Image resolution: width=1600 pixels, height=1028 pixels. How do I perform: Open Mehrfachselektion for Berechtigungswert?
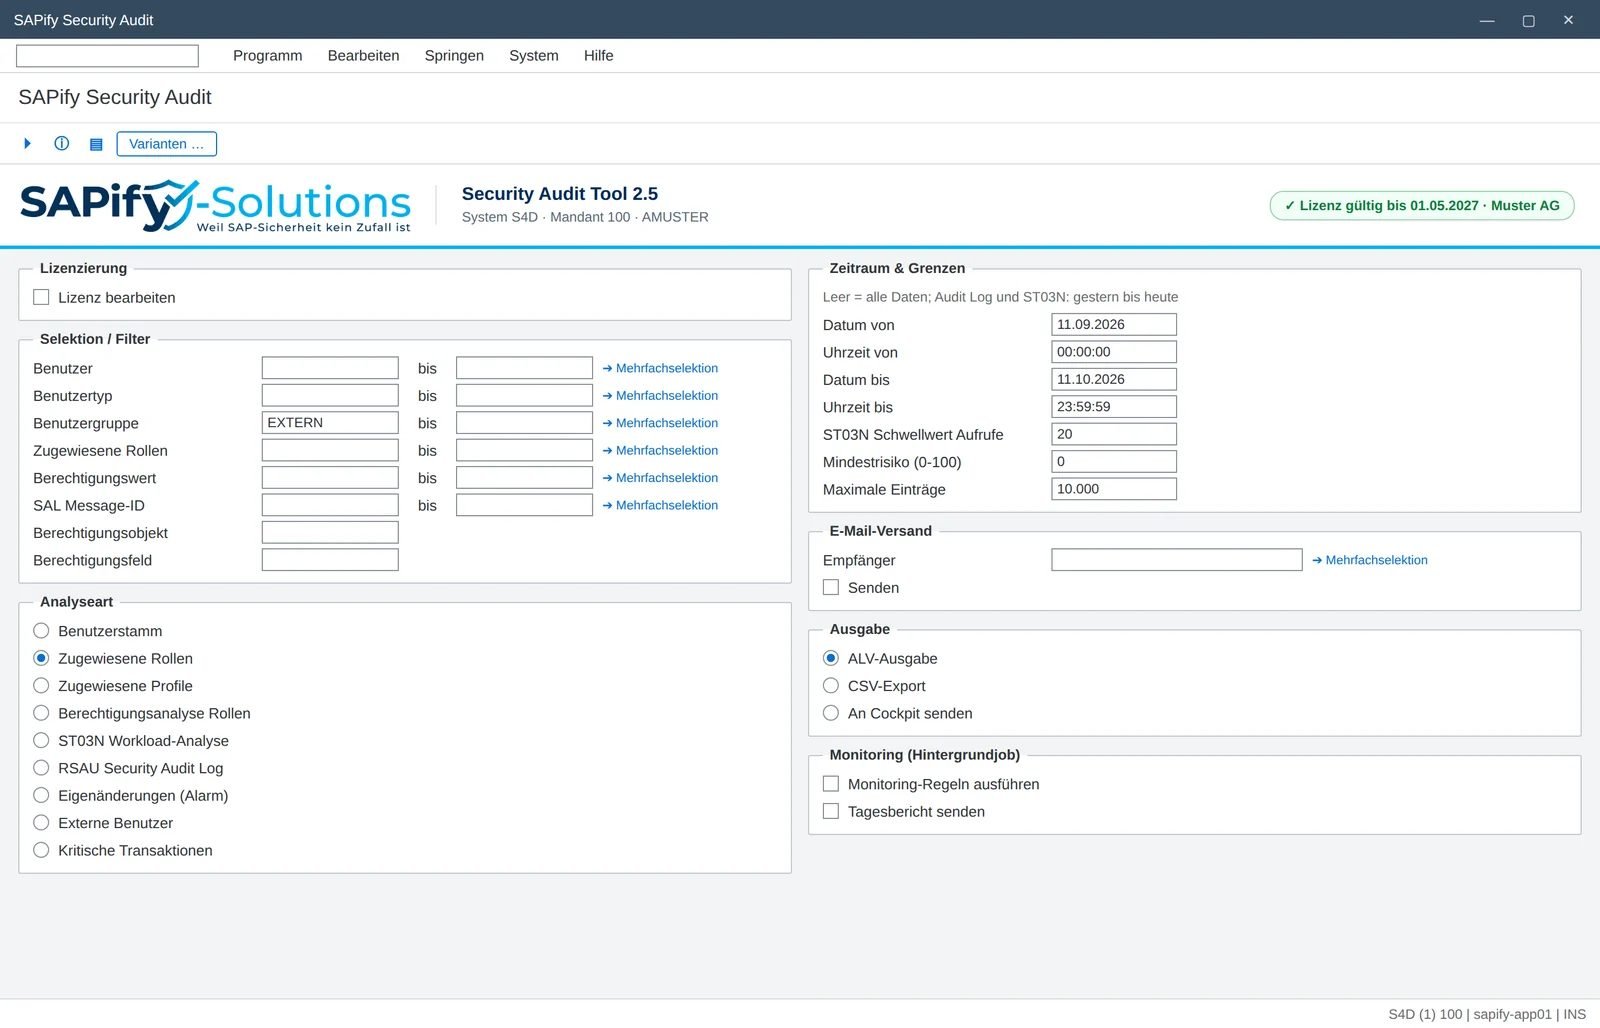pos(660,478)
